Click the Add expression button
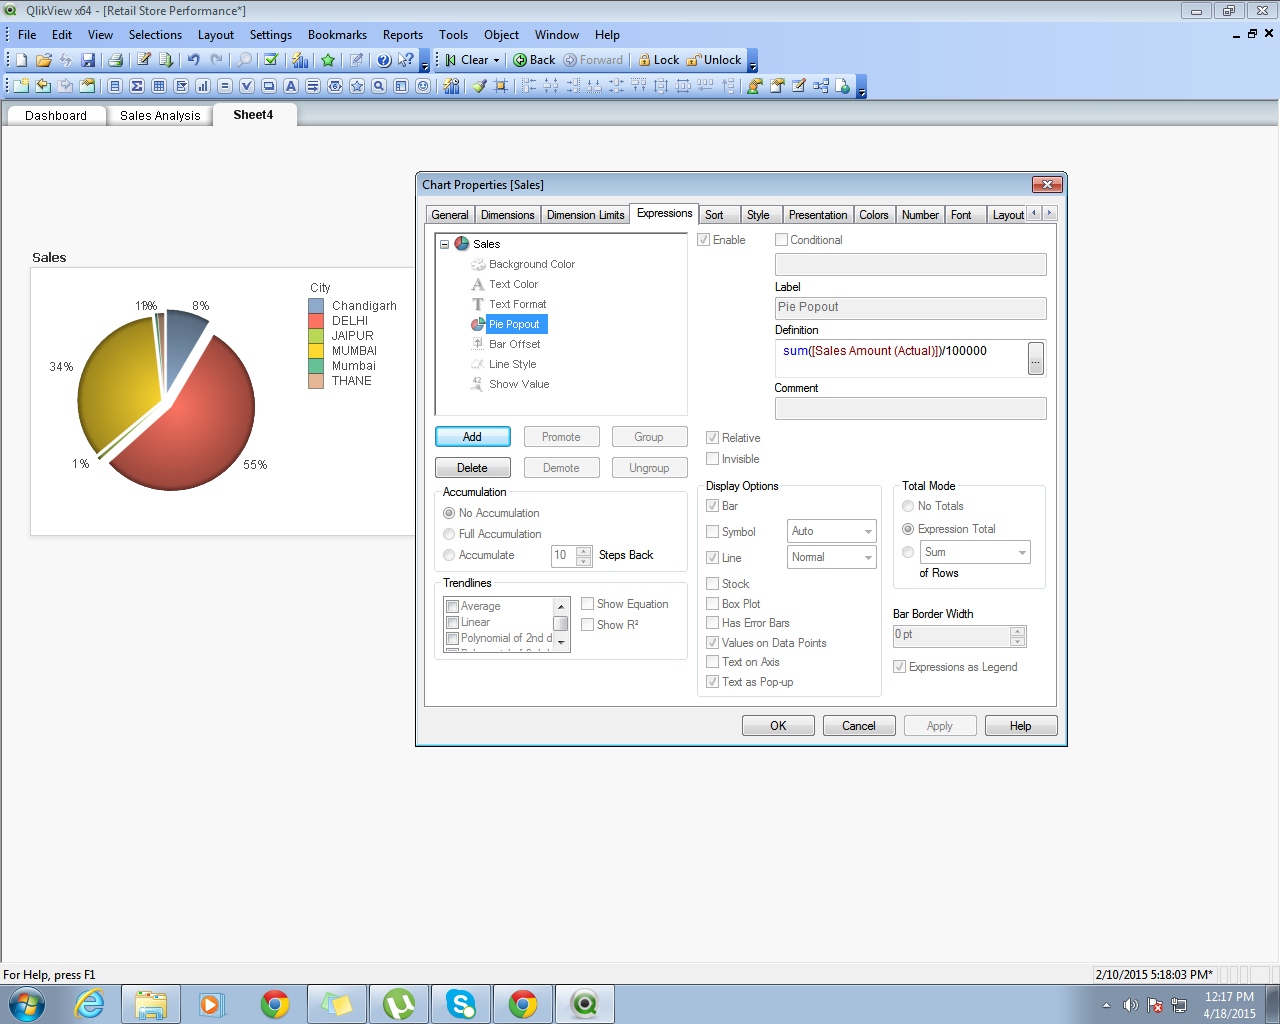The height and width of the screenshot is (1024, 1280). tap(472, 437)
